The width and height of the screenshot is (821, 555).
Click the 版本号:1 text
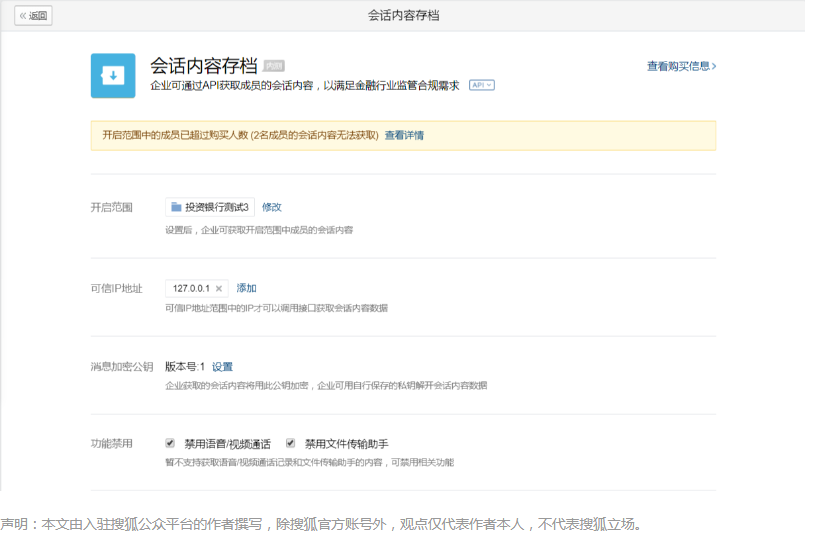click(185, 367)
